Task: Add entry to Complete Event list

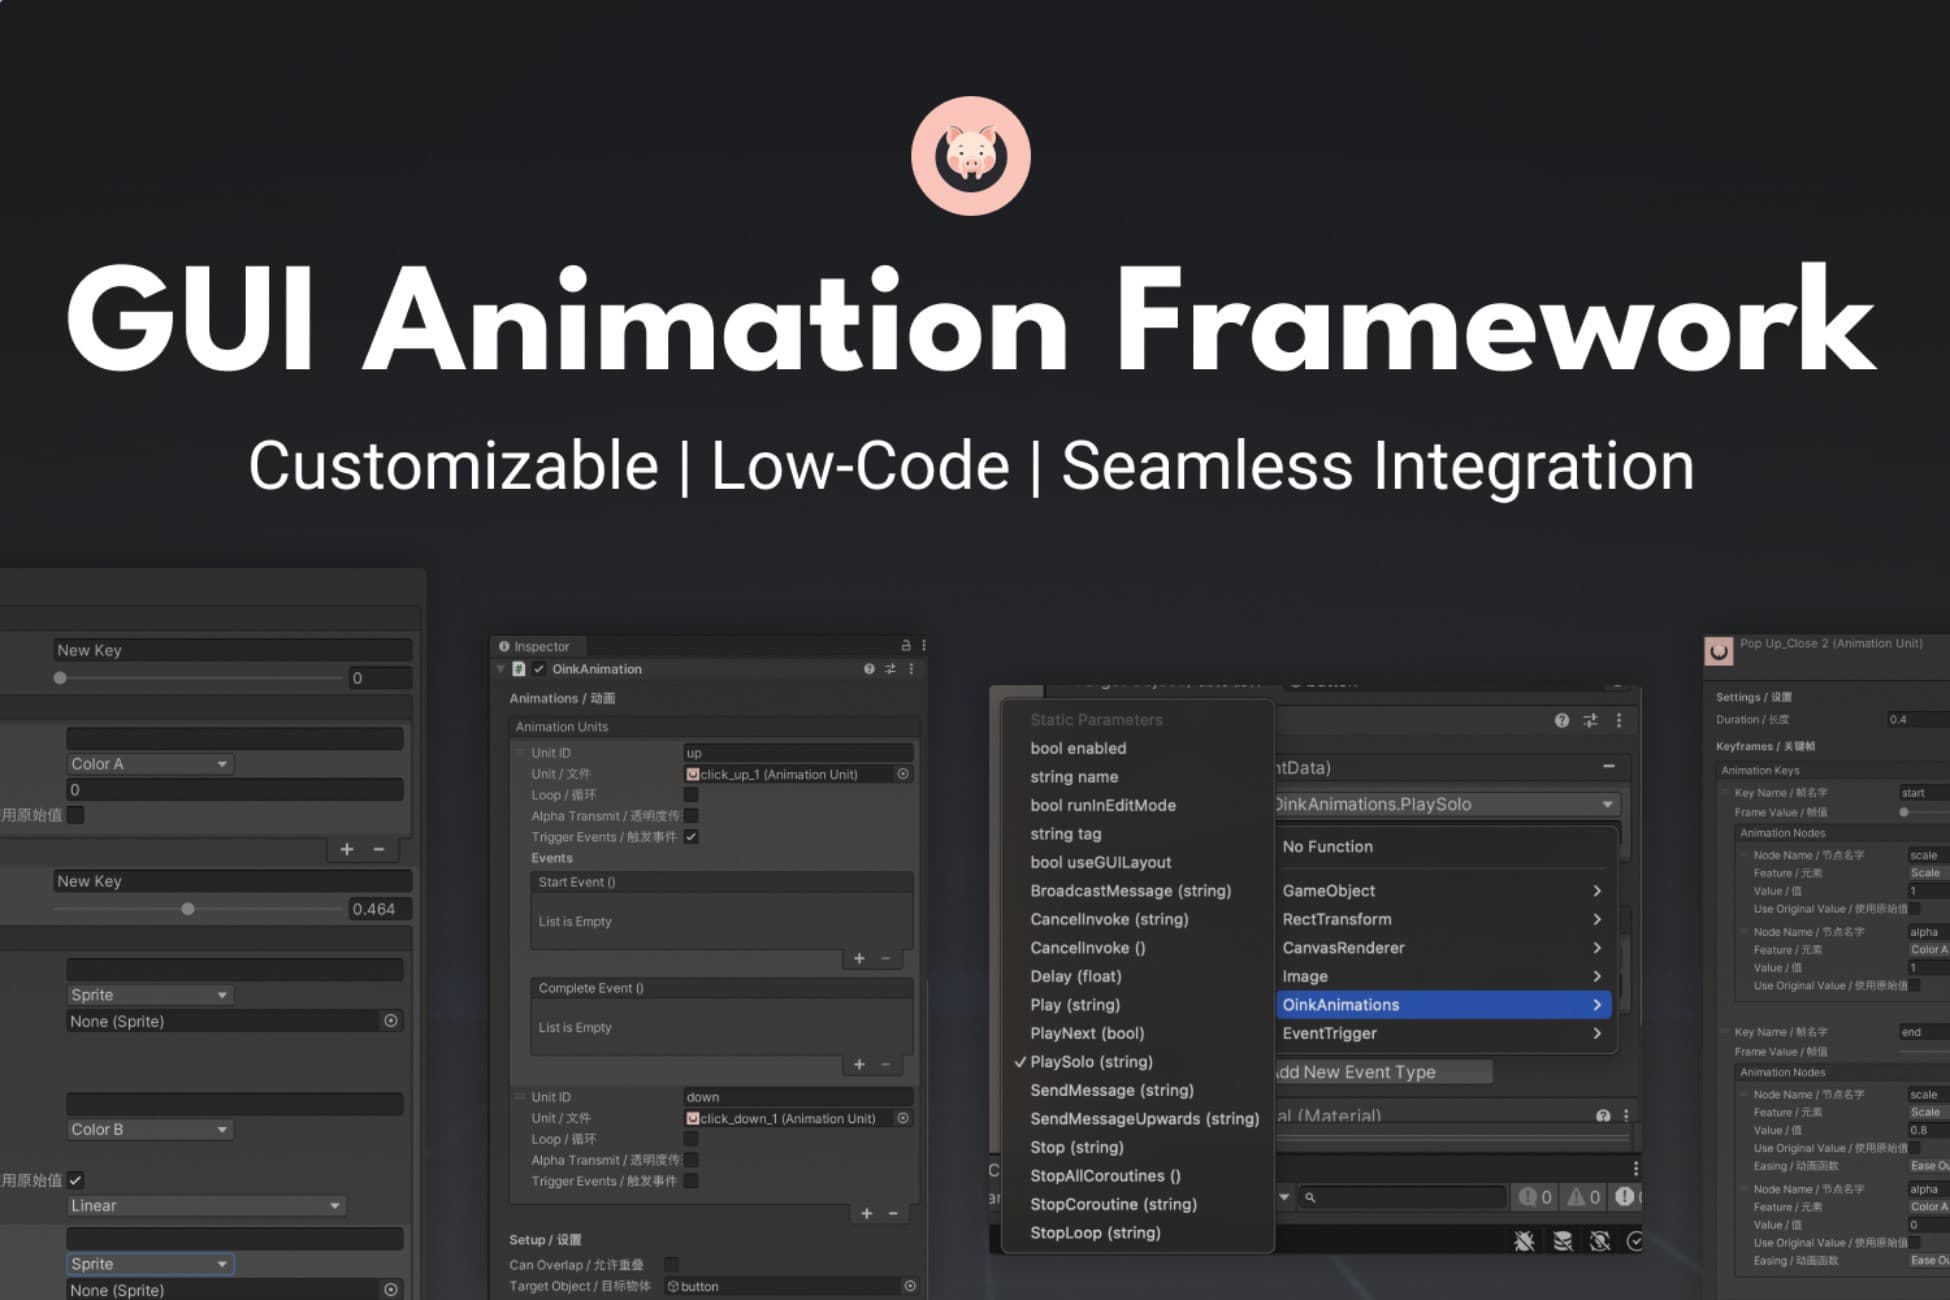Action: tap(859, 1065)
